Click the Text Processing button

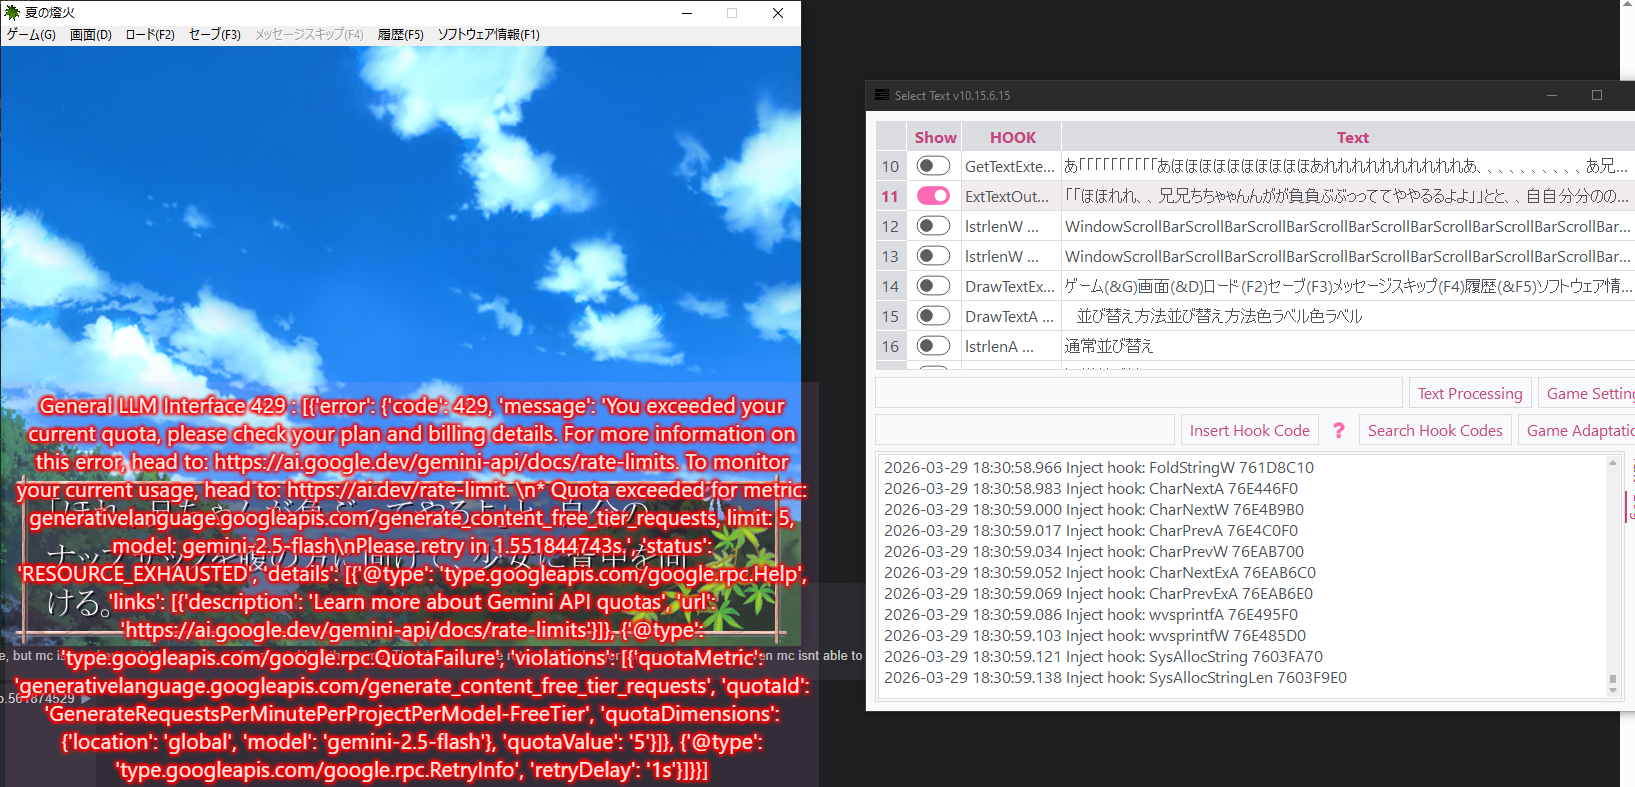[1470, 393]
